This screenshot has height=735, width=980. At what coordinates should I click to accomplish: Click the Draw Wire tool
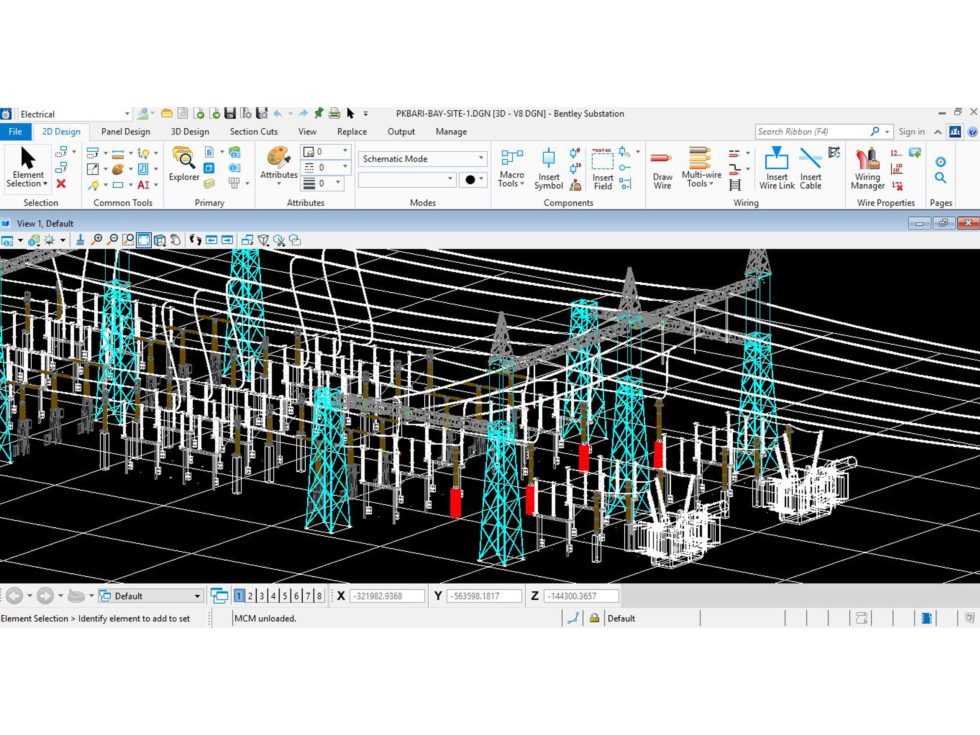[x=662, y=168]
